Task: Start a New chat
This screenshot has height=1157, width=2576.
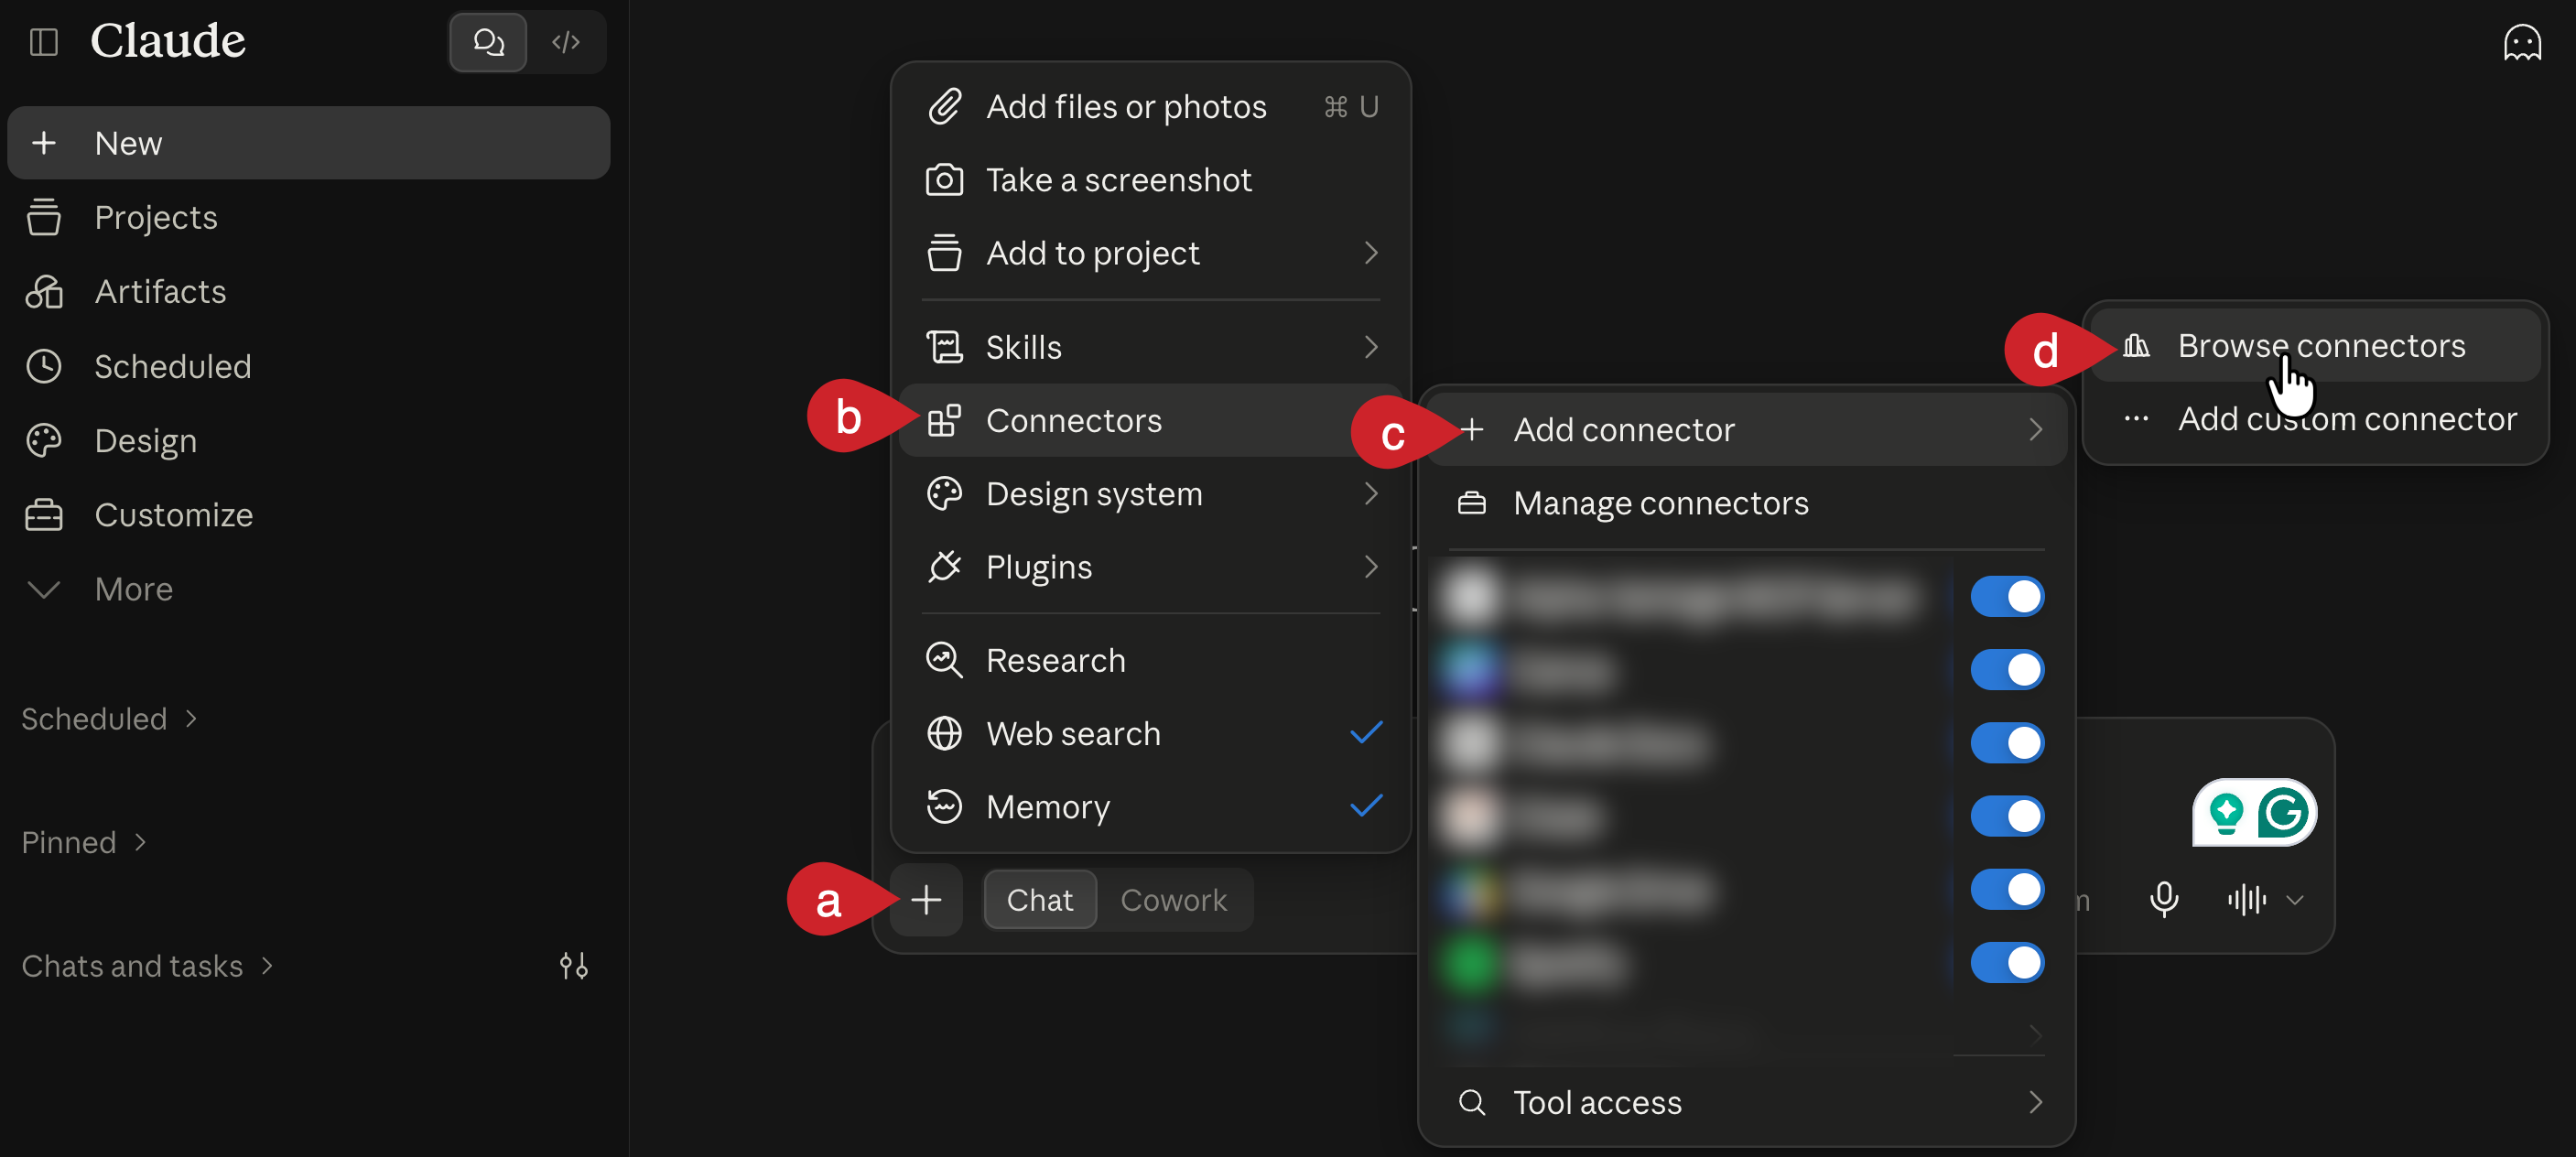Action: [x=309, y=143]
